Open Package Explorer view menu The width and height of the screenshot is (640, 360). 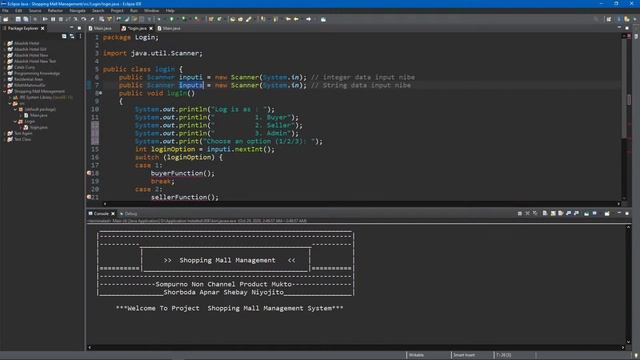click(x=80, y=36)
